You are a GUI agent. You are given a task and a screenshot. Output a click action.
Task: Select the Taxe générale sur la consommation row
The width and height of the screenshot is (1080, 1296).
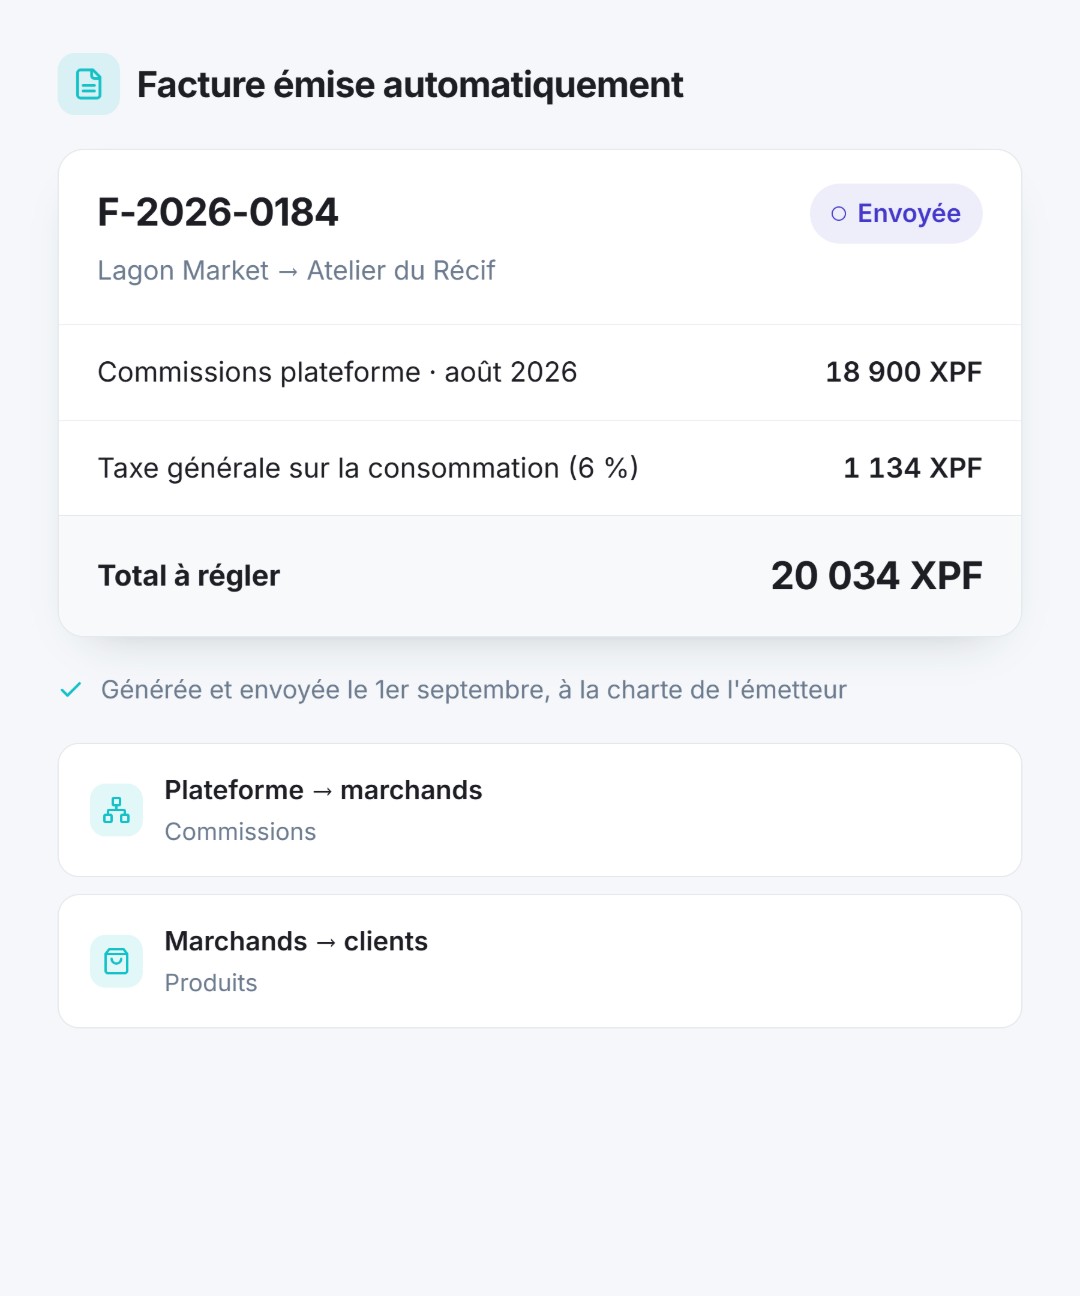[540, 468]
